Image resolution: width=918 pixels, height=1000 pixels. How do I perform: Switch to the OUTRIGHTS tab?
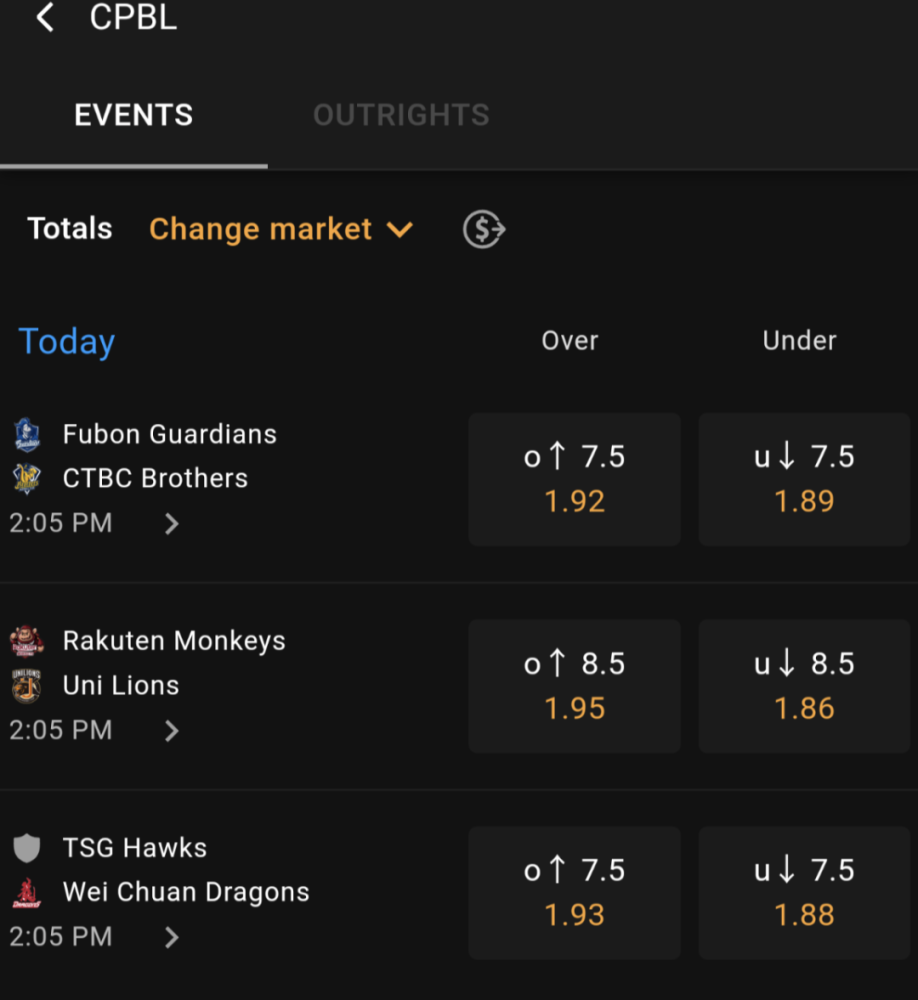(401, 115)
